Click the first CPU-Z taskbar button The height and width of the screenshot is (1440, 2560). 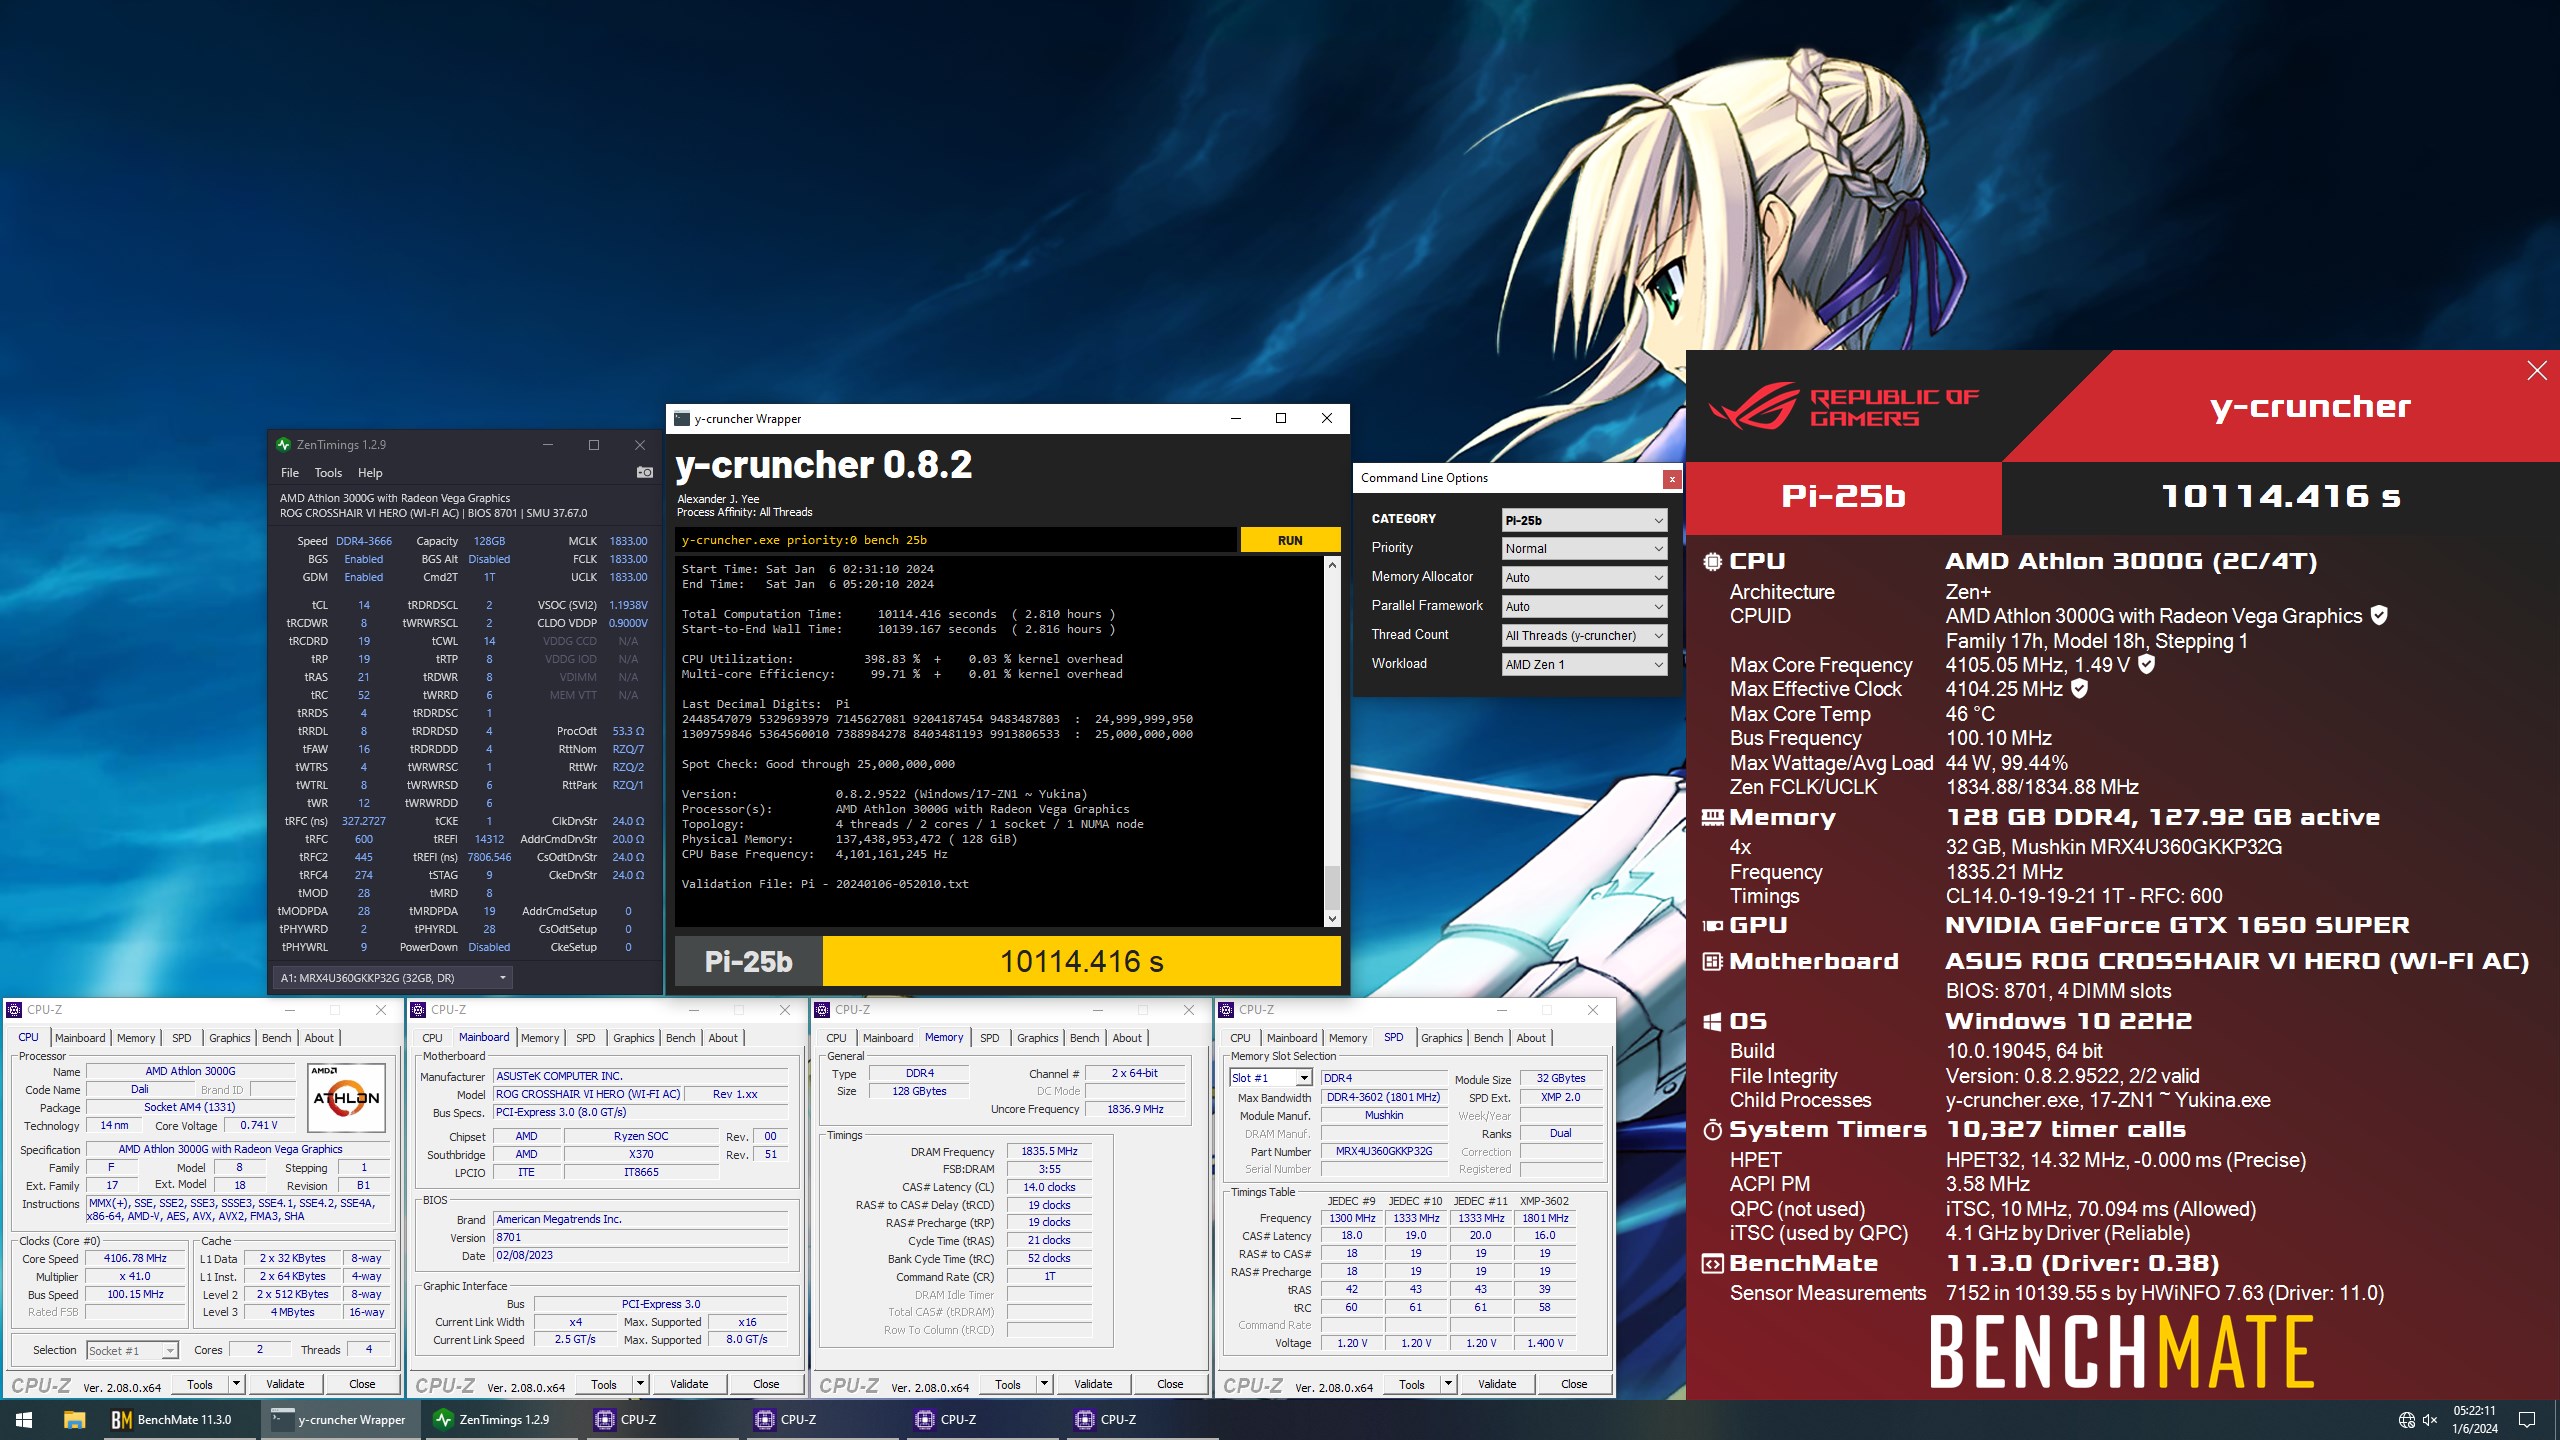click(x=662, y=1419)
